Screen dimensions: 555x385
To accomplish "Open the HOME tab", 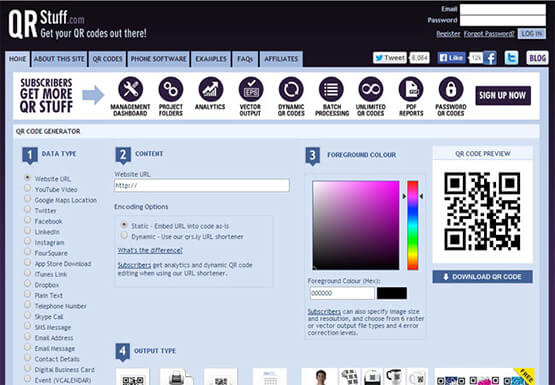I will coord(17,59).
